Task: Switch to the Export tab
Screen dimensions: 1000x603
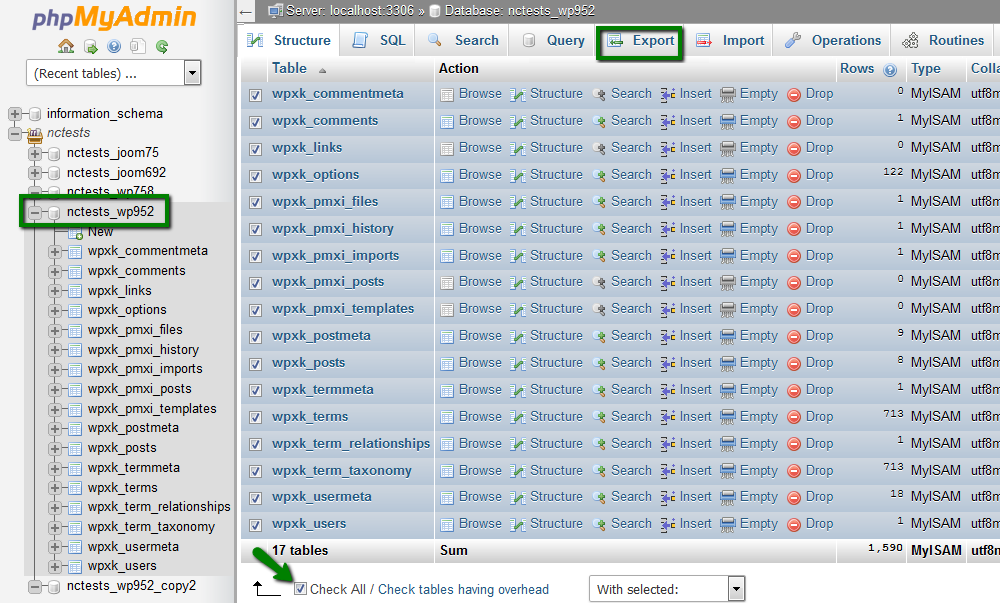Action: [x=641, y=41]
